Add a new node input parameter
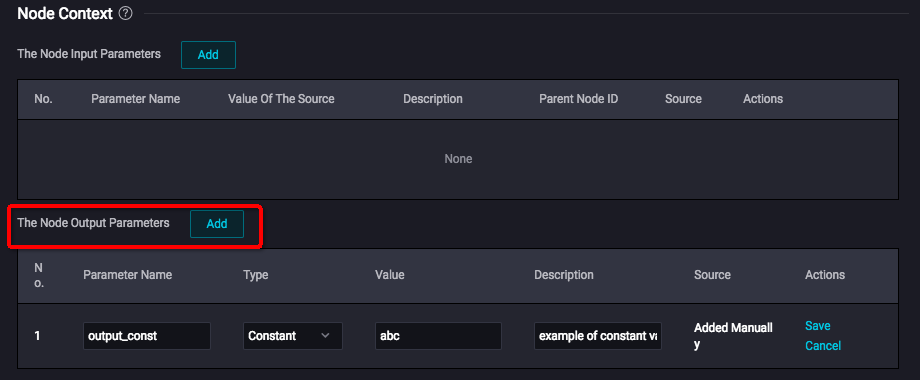 tap(208, 55)
